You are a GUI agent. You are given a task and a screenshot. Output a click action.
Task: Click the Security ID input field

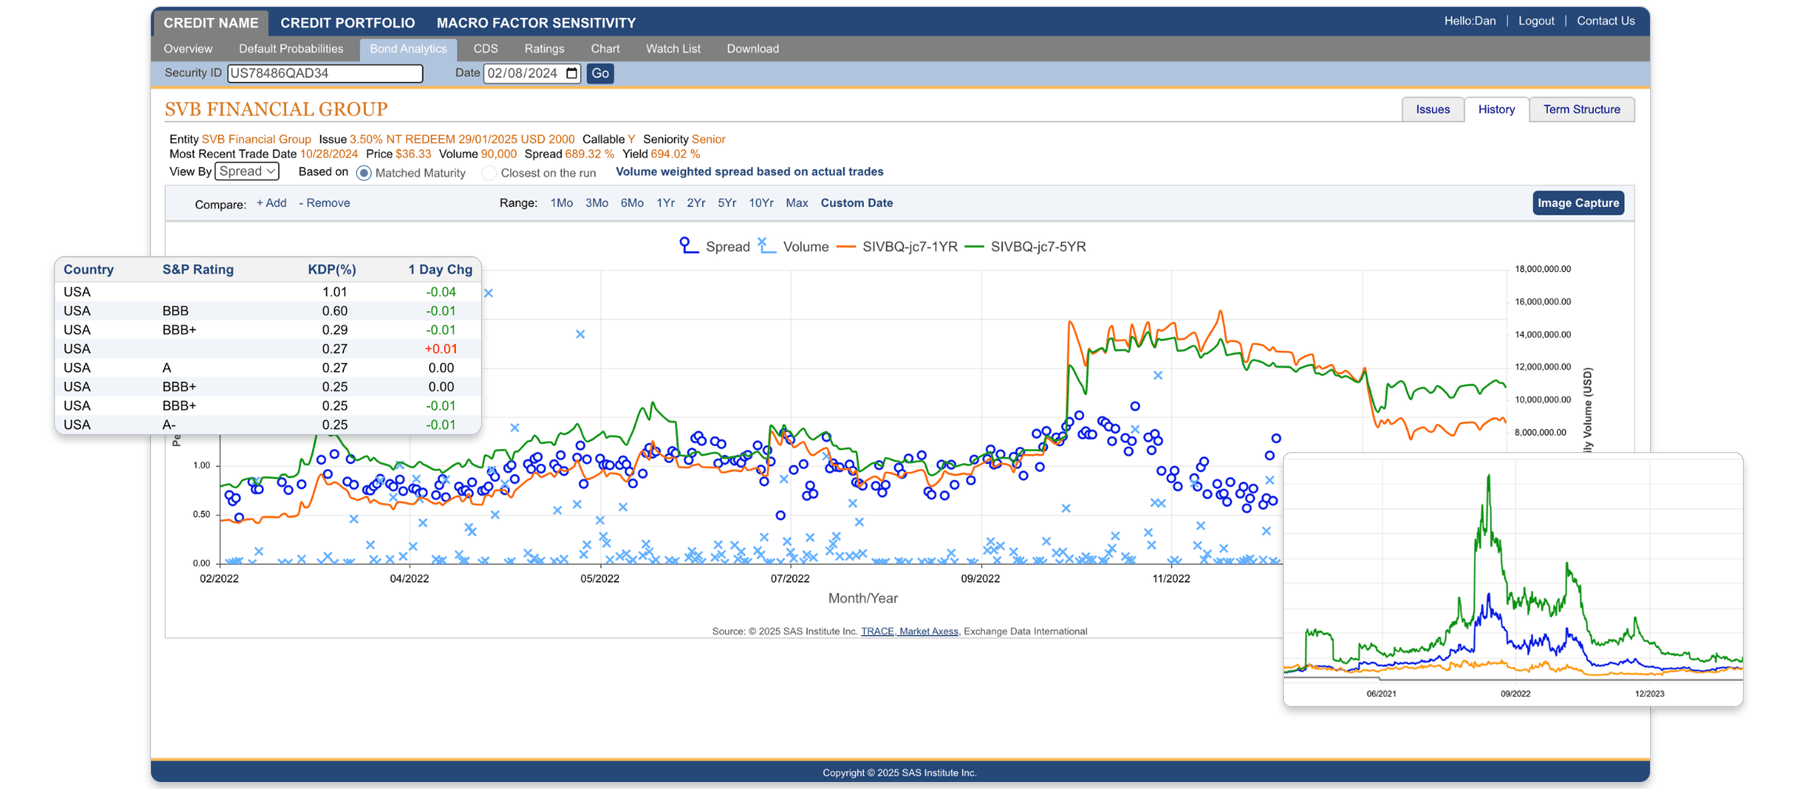point(325,73)
